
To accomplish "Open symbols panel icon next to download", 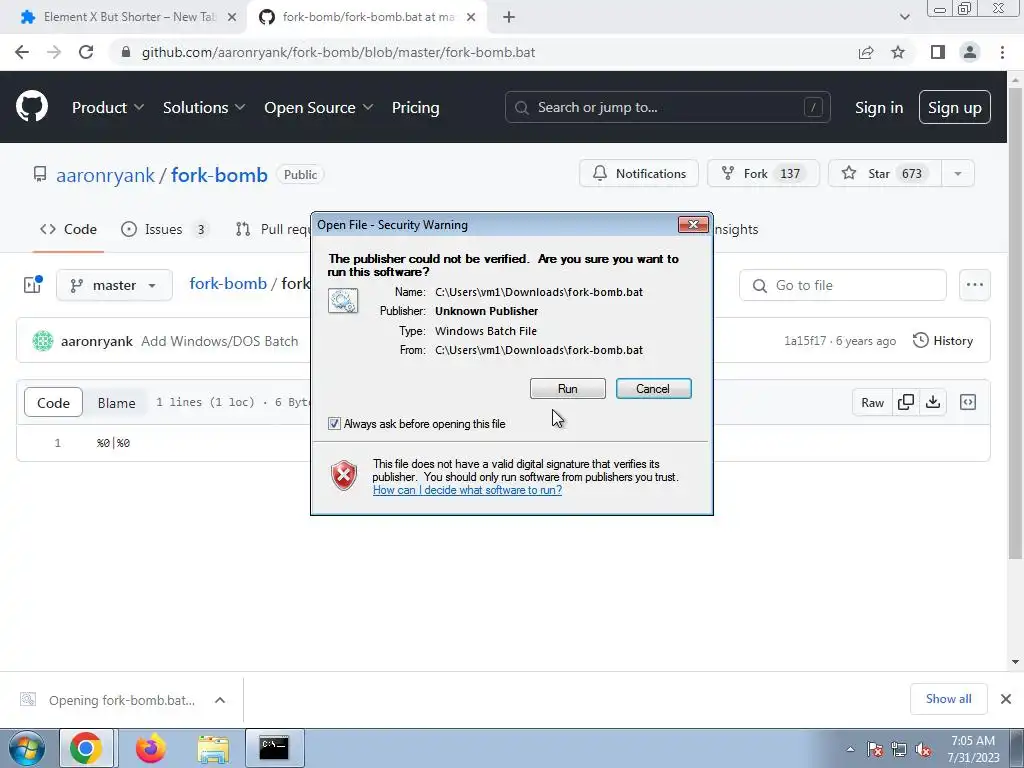I will coord(968,402).
